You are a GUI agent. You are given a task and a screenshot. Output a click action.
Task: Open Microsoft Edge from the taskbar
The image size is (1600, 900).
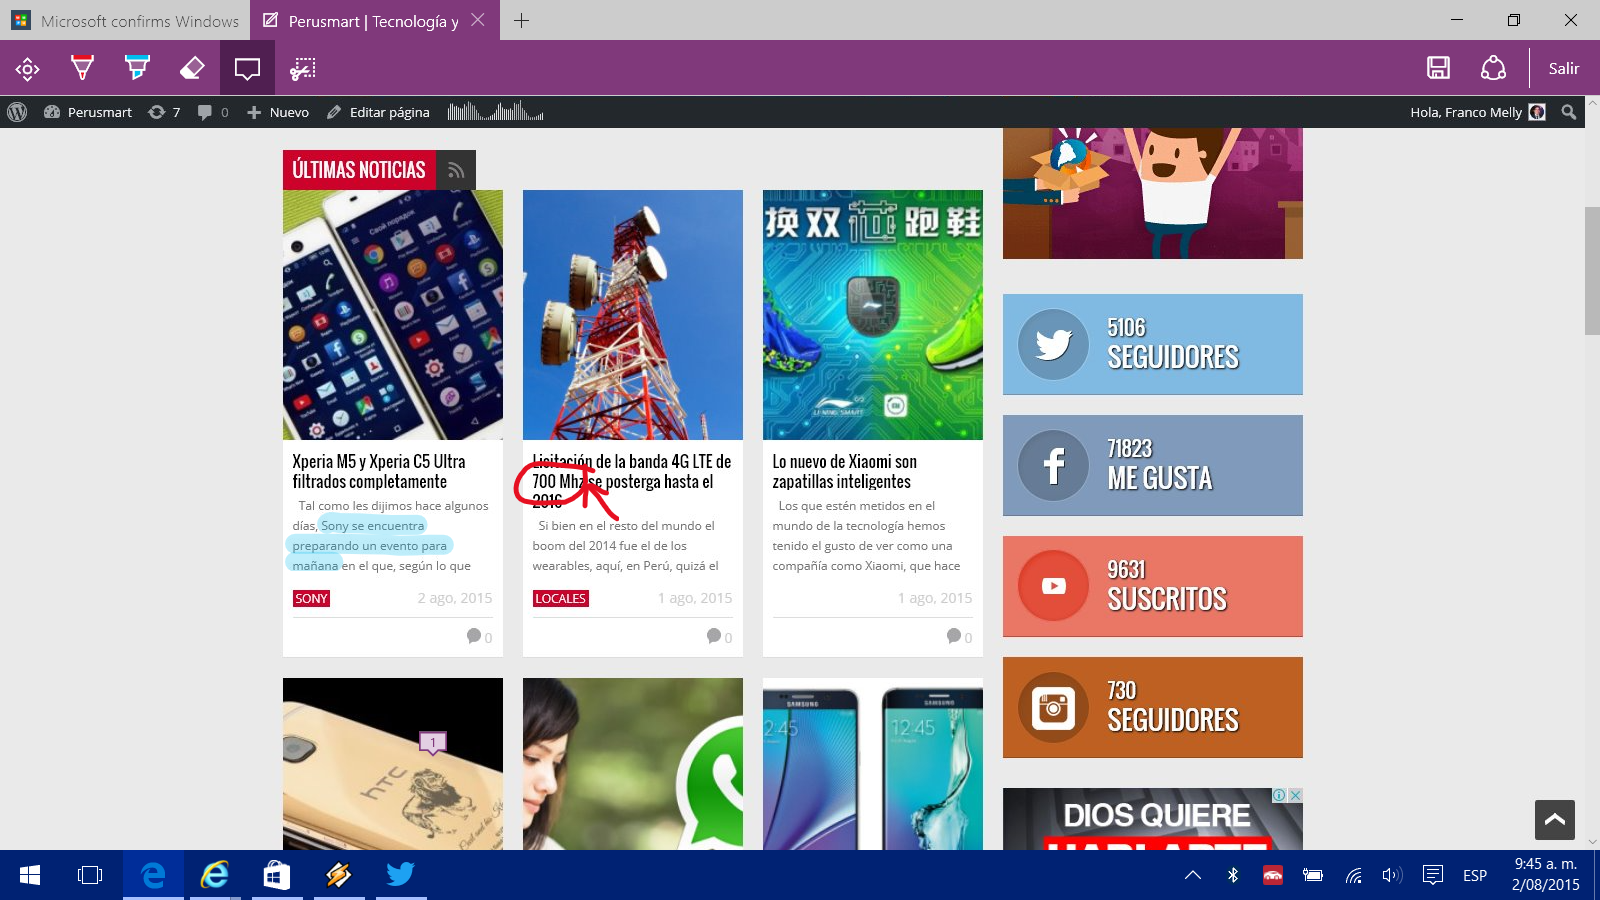pyautogui.click(x=153, y=875)
